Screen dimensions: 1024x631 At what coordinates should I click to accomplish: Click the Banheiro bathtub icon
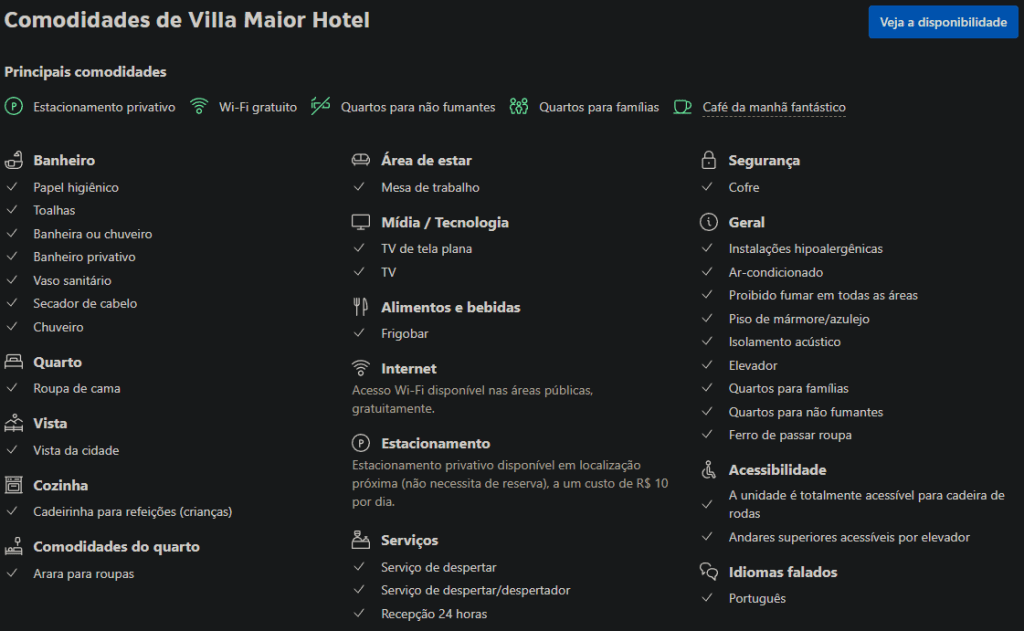click(x=14, y=160)
